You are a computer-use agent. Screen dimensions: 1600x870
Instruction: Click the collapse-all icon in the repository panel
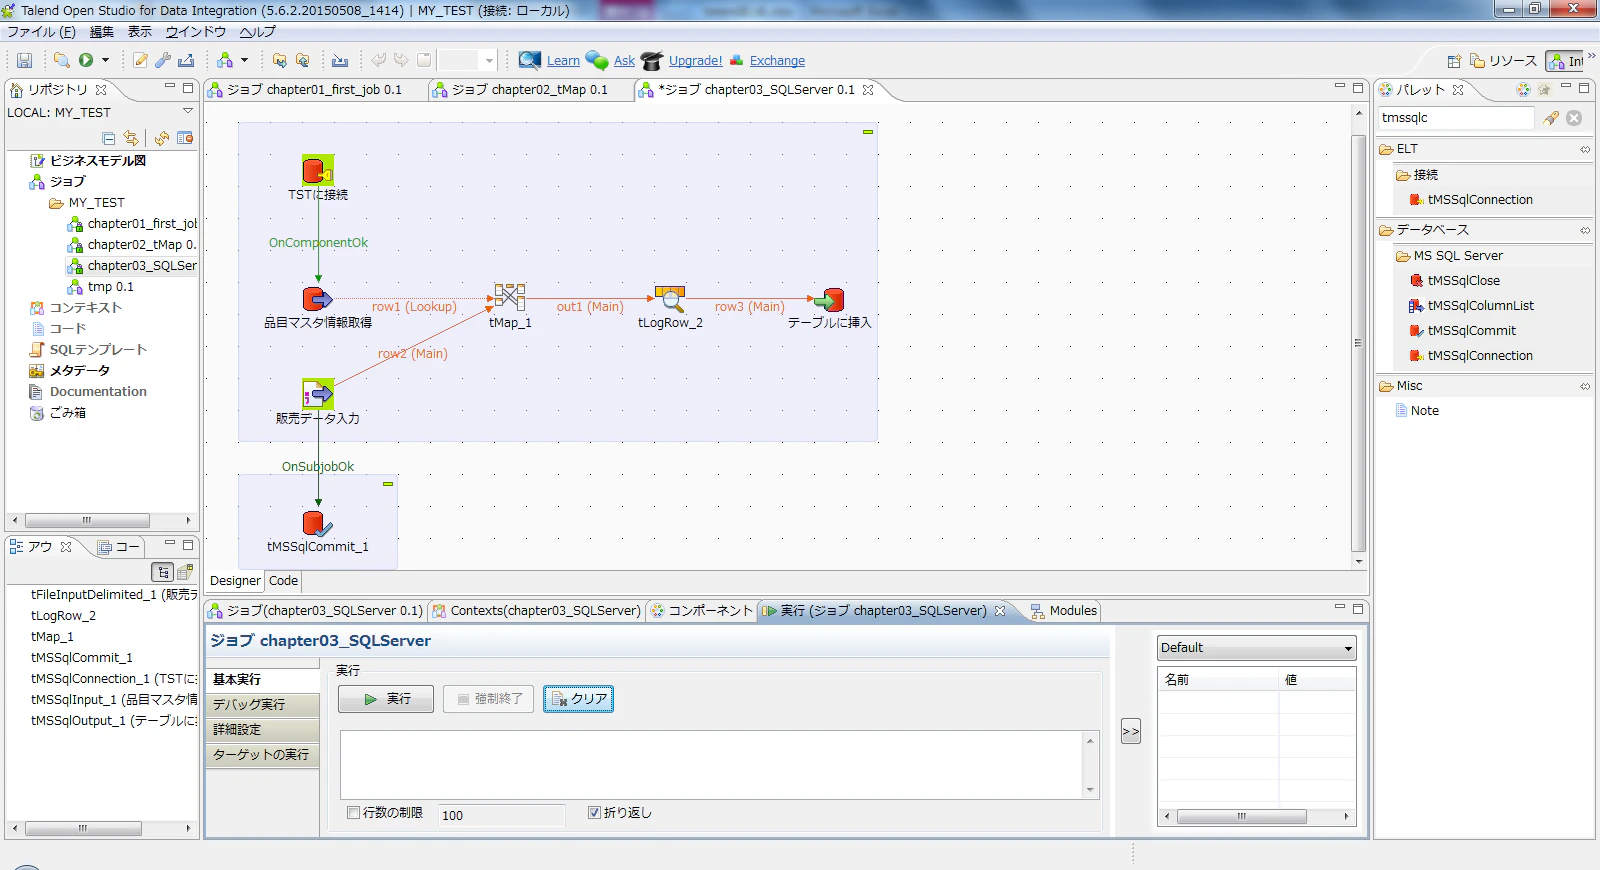coord(109,138)
